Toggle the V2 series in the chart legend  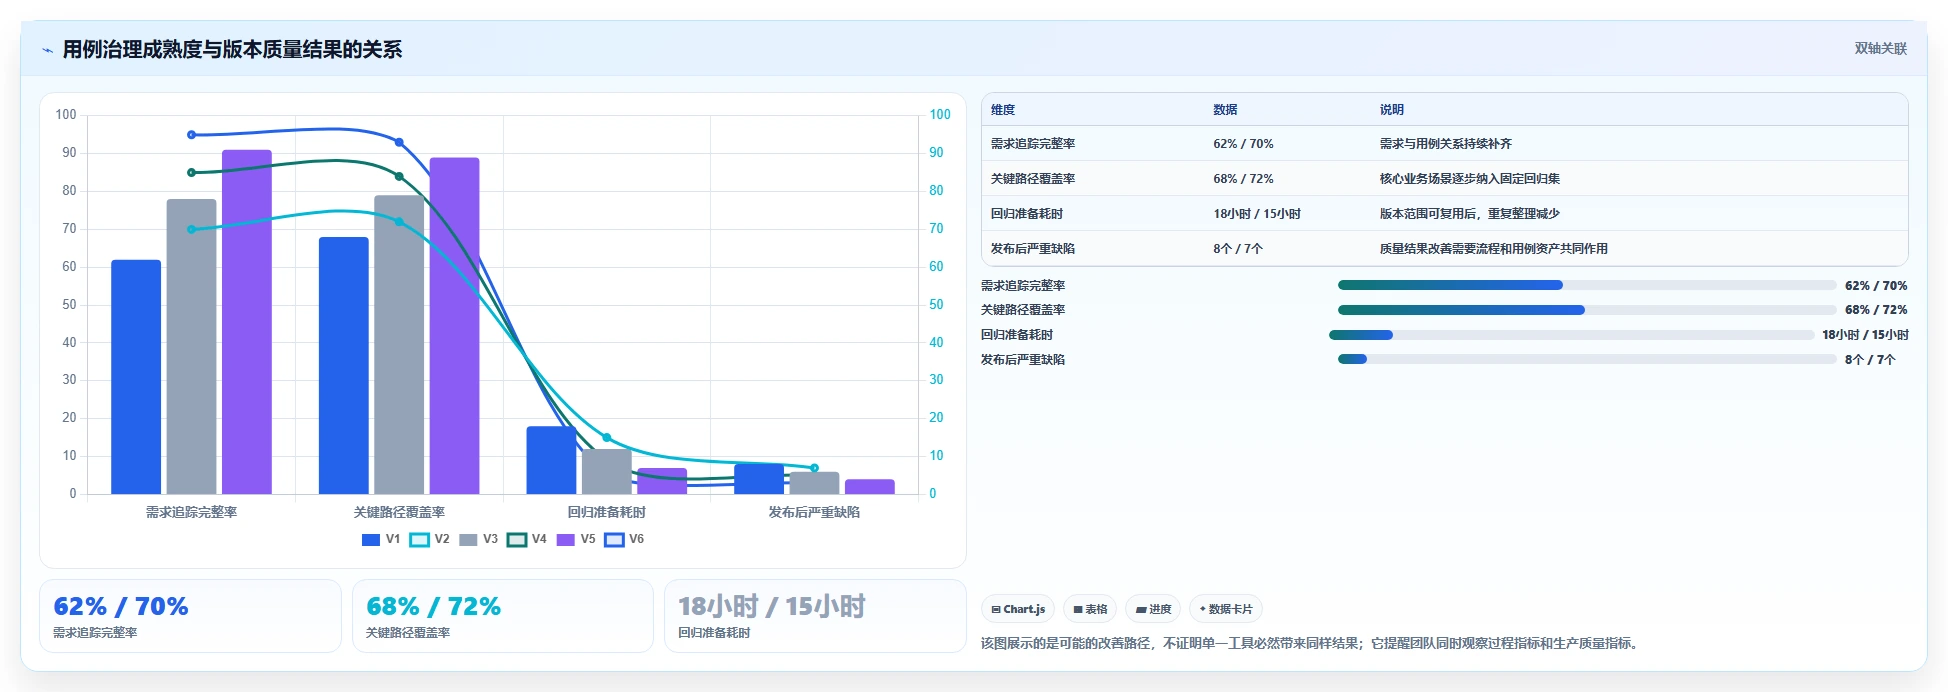click(x=430, y=539)
